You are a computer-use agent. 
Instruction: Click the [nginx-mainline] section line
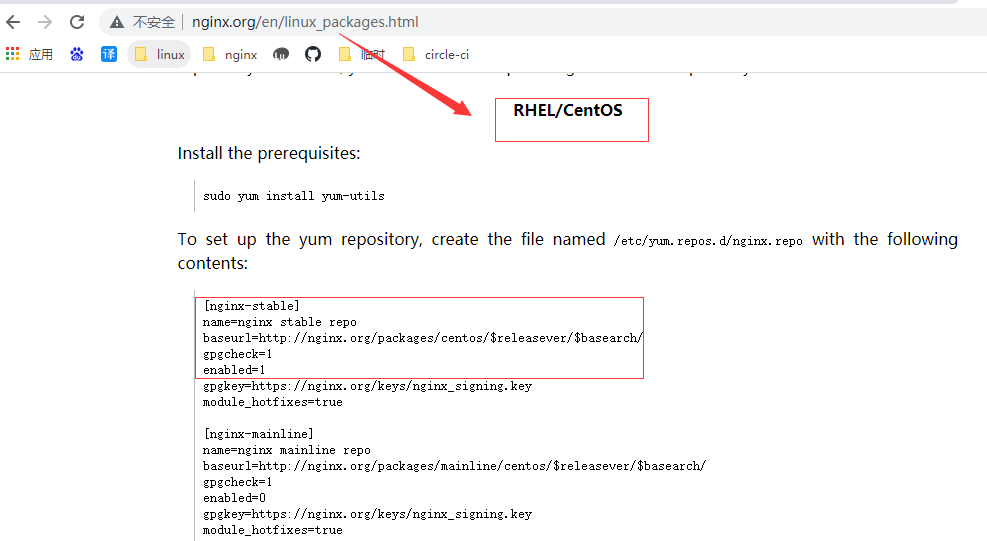258,434
